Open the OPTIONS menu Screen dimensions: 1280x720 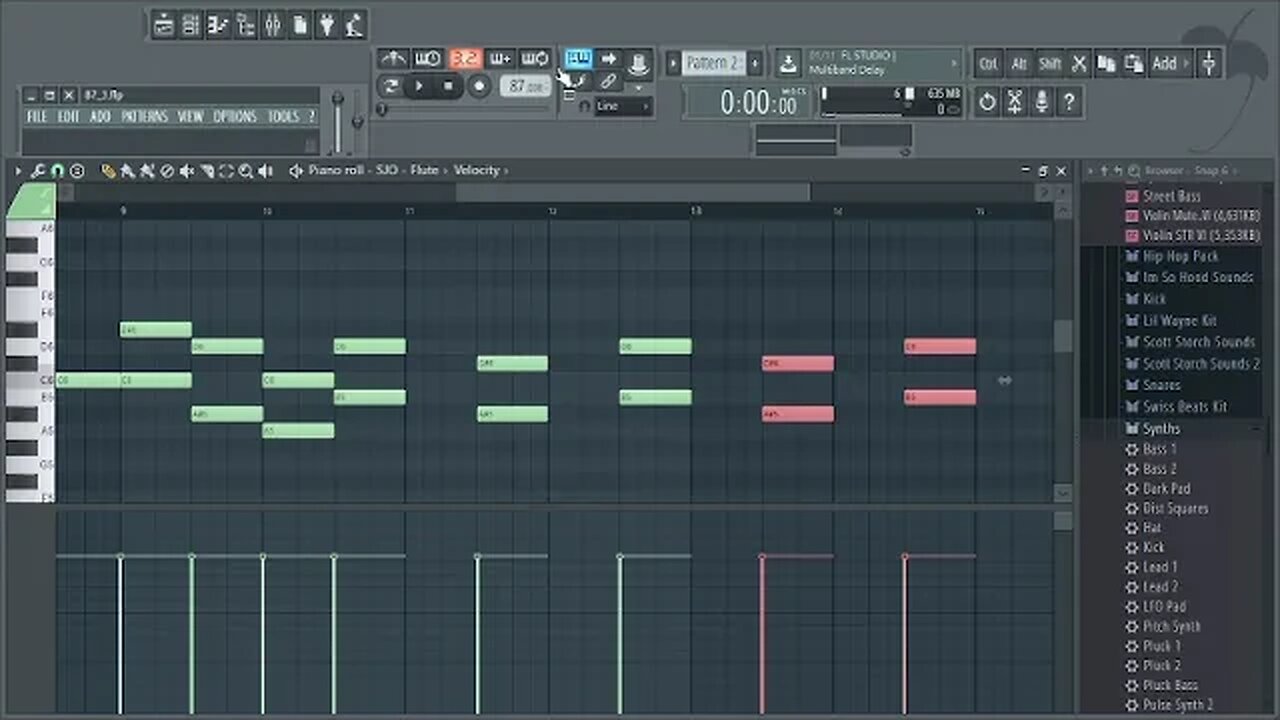[234, 116]
